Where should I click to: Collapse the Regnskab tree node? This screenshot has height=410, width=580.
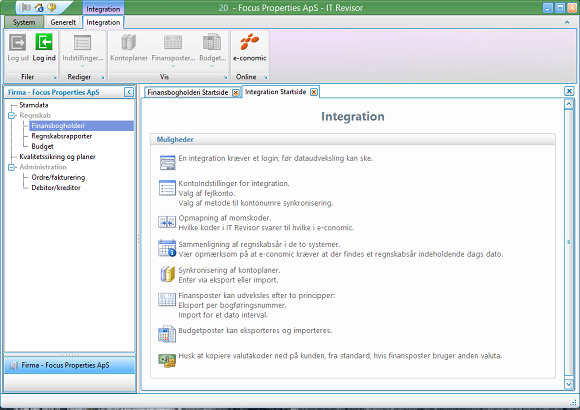(x=11, y=115)
